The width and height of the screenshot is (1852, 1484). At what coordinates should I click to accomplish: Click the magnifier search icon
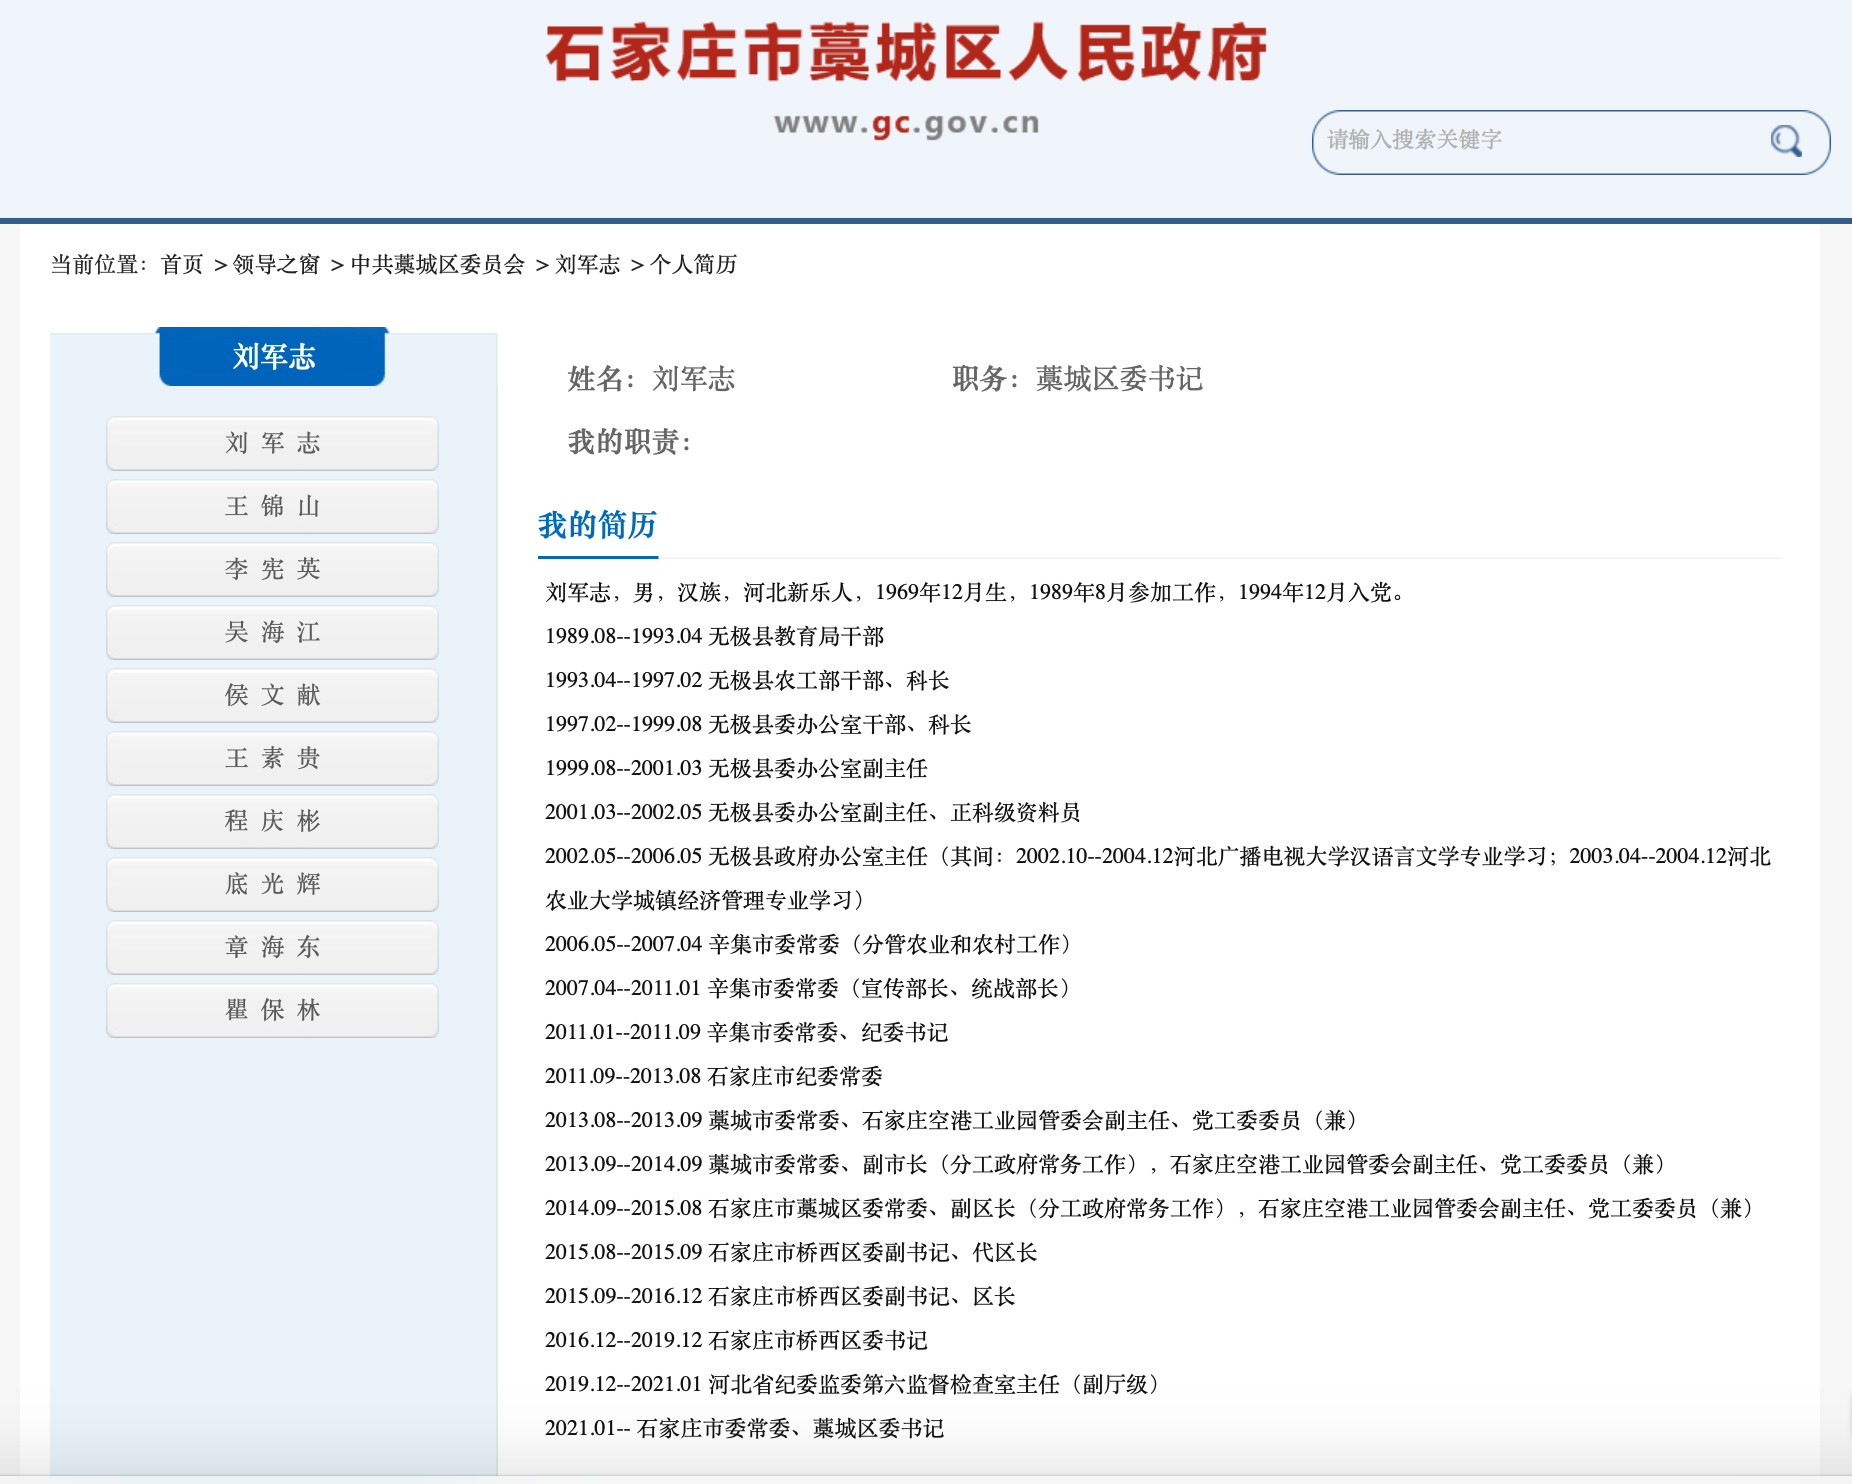[1786, 142]
